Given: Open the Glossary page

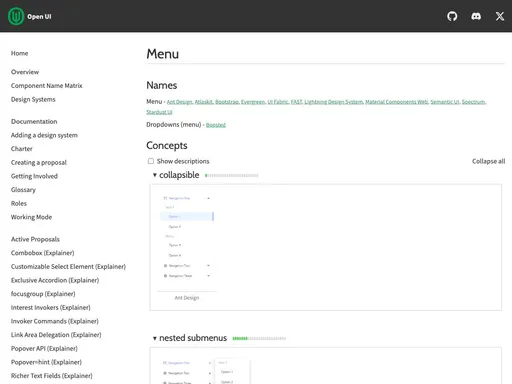Looking at the screenshot, I should (23, 190).
